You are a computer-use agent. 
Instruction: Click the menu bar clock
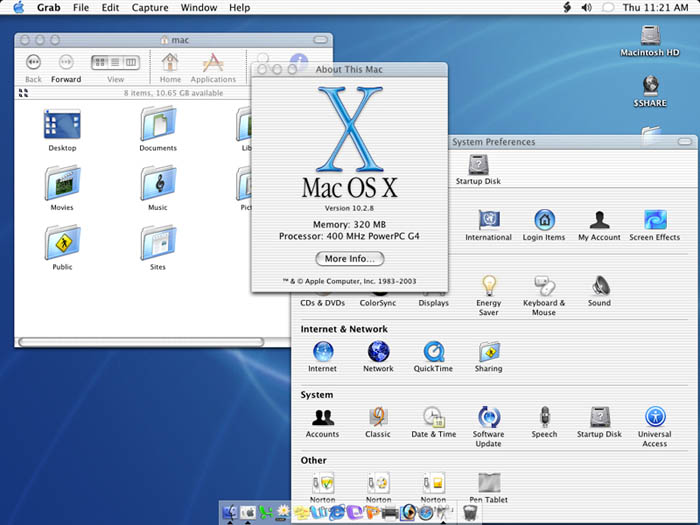[x=655, y=8]
